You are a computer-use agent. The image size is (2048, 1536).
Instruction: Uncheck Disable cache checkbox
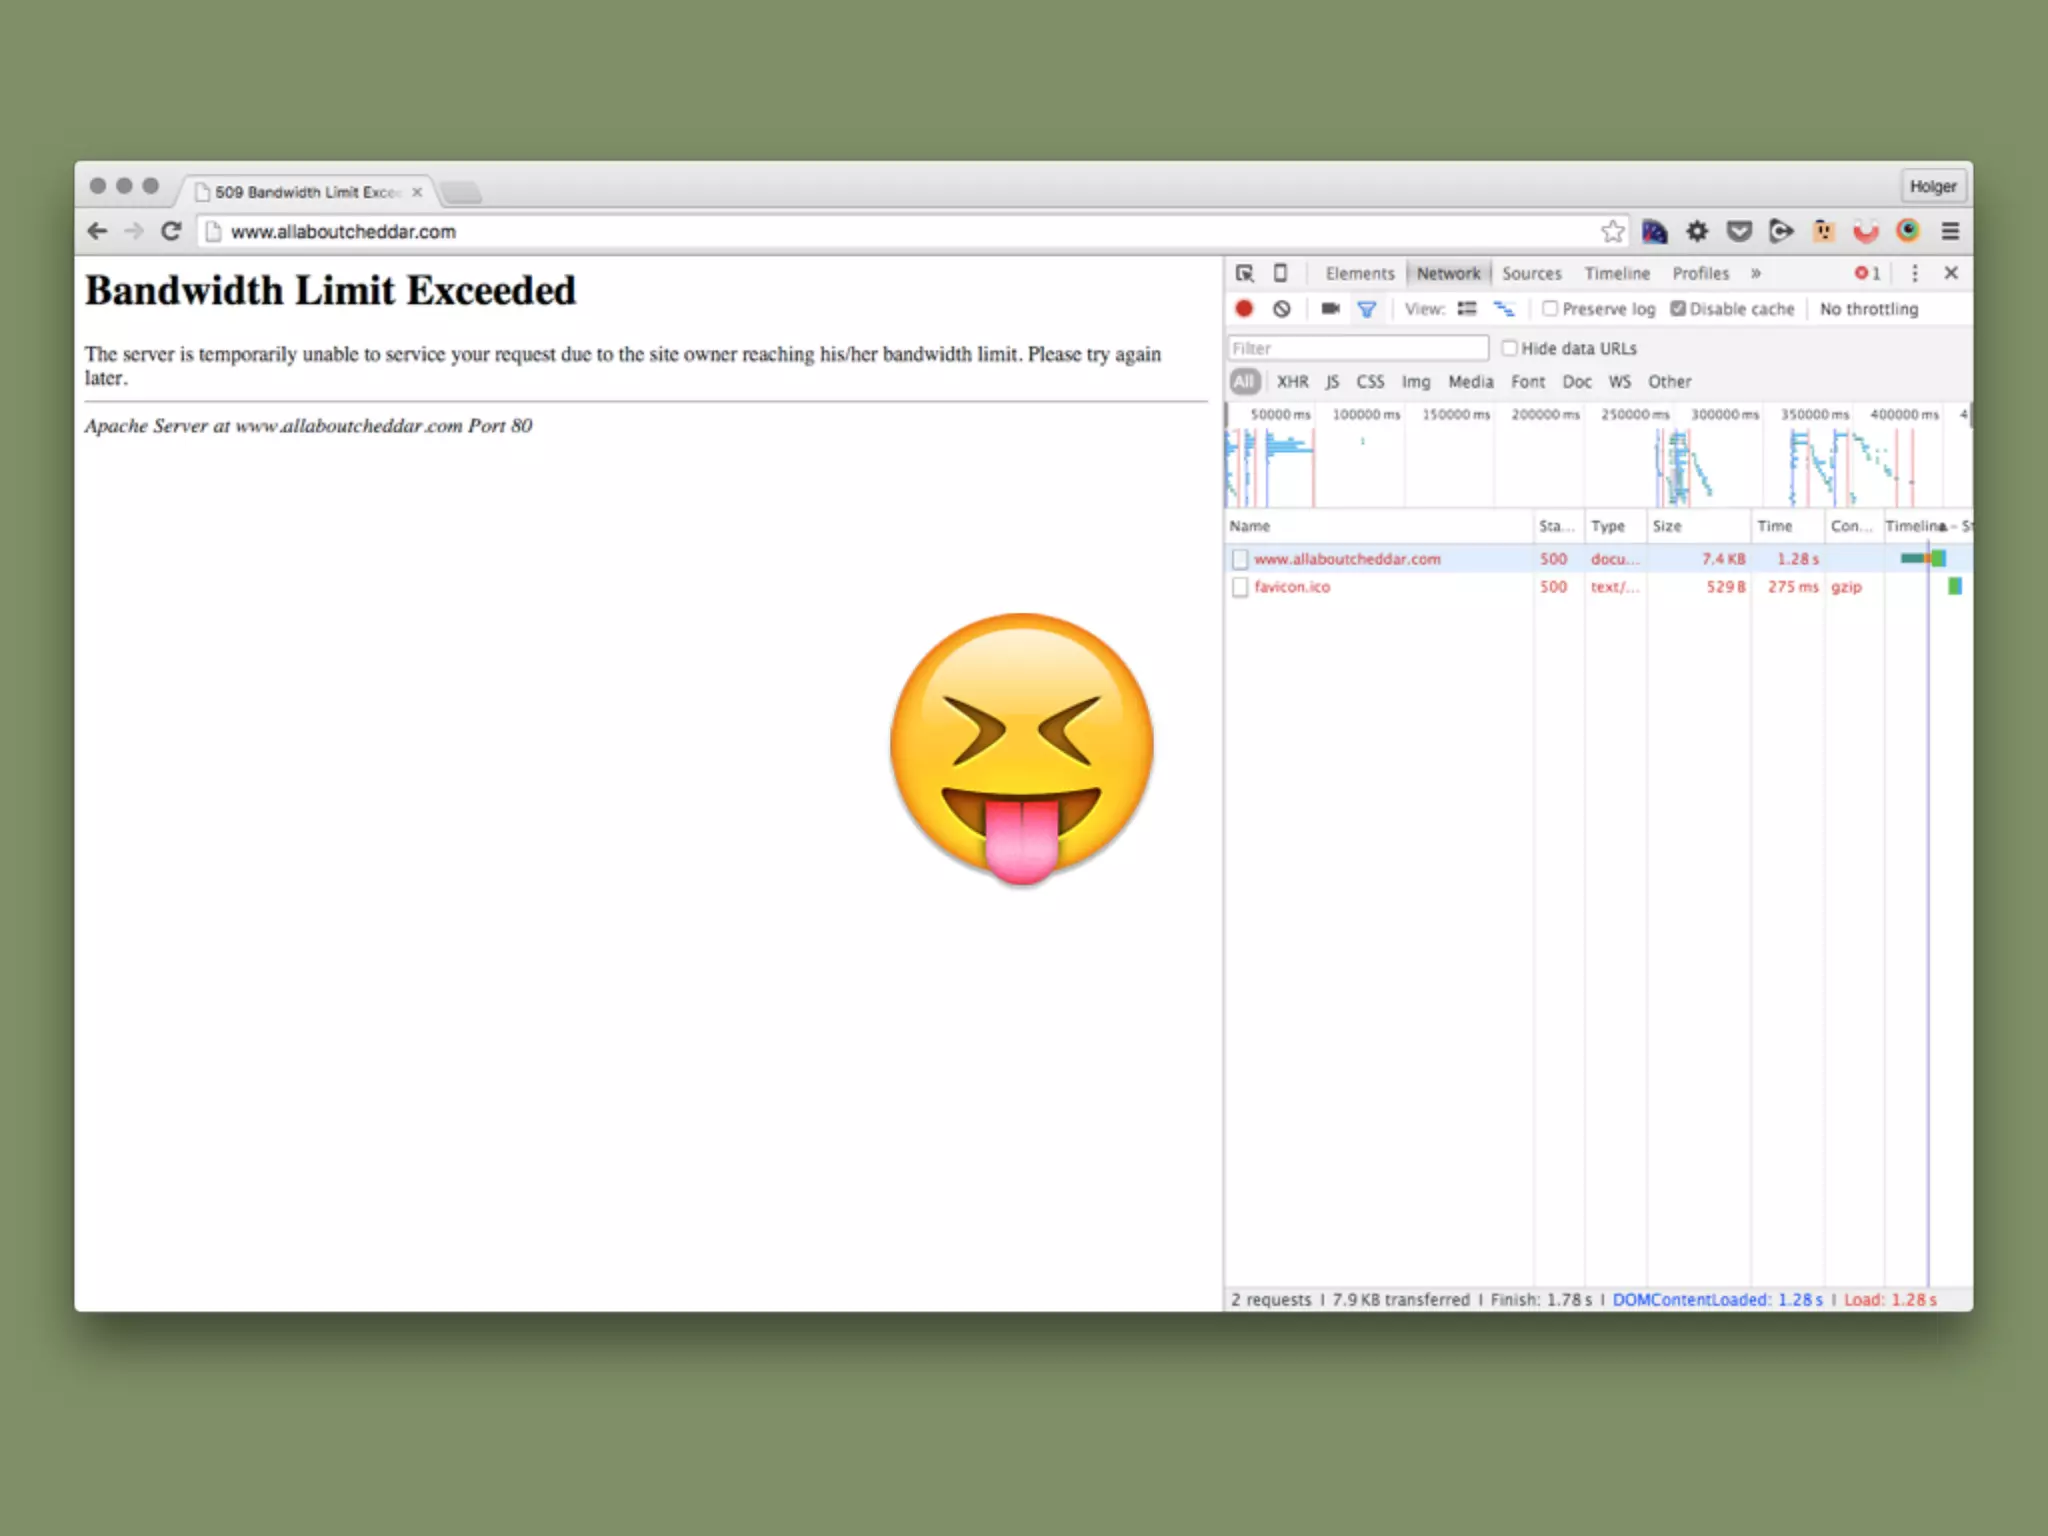pyautogui.click(x=1678, y=309)
